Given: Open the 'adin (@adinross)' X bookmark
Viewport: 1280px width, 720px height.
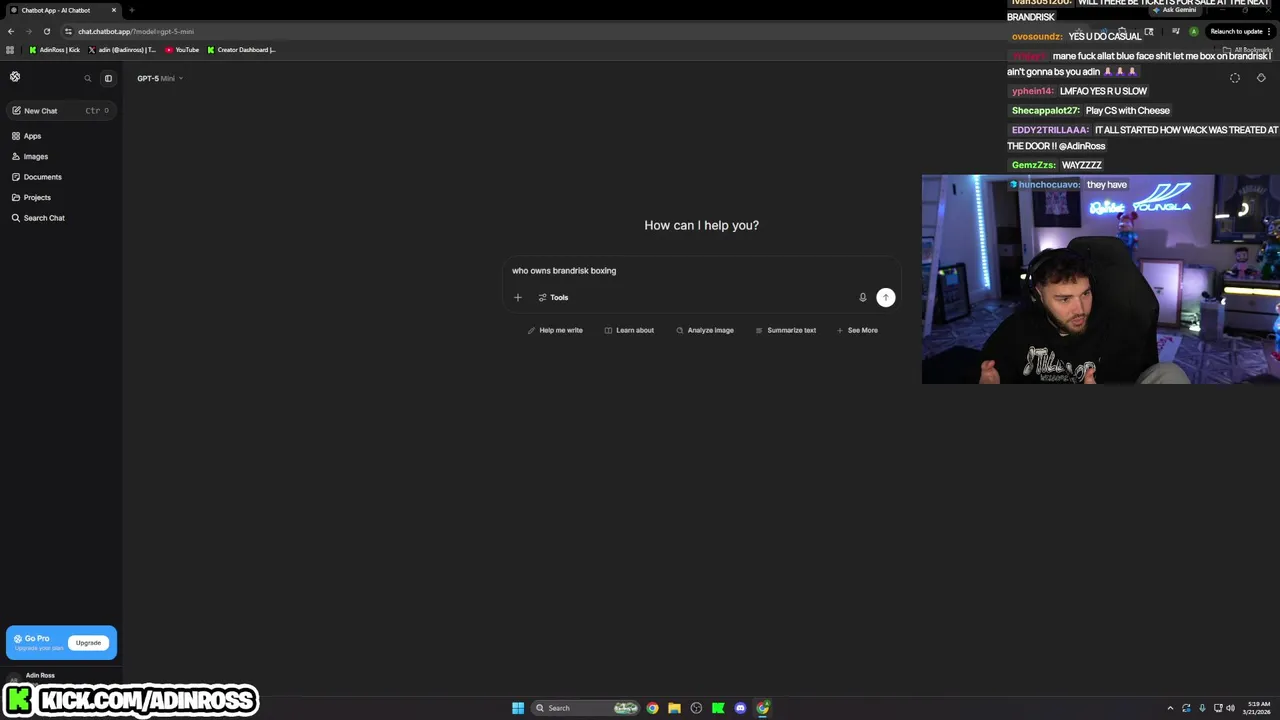Looking at the screenshot, I should pyautogui.click(x=122, y=50).
